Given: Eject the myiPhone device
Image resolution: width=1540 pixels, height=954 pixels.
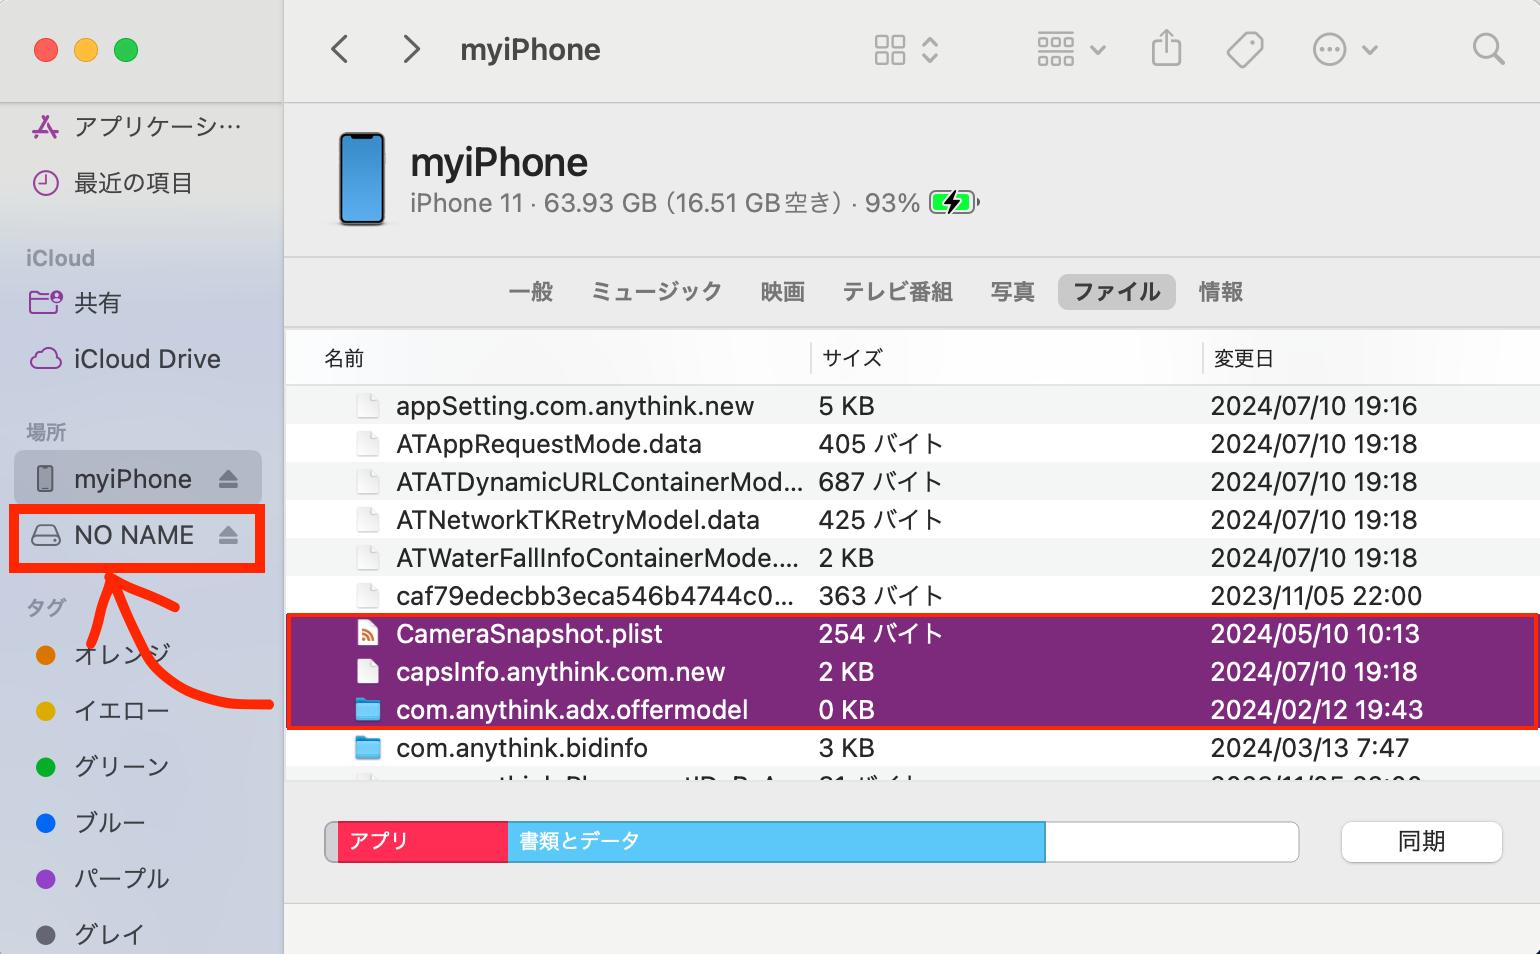Looking at the screenshot, I should [x=227, y=478].
